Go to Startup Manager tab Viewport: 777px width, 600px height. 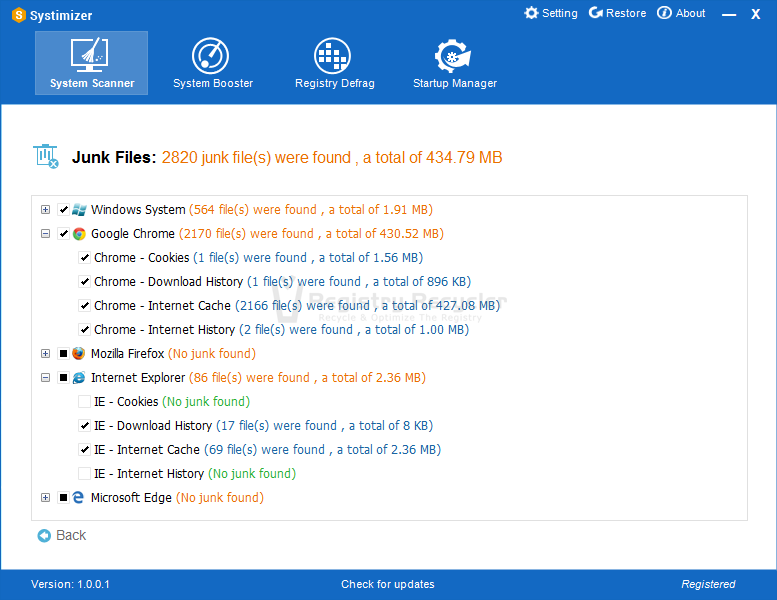tap(455, 63)
